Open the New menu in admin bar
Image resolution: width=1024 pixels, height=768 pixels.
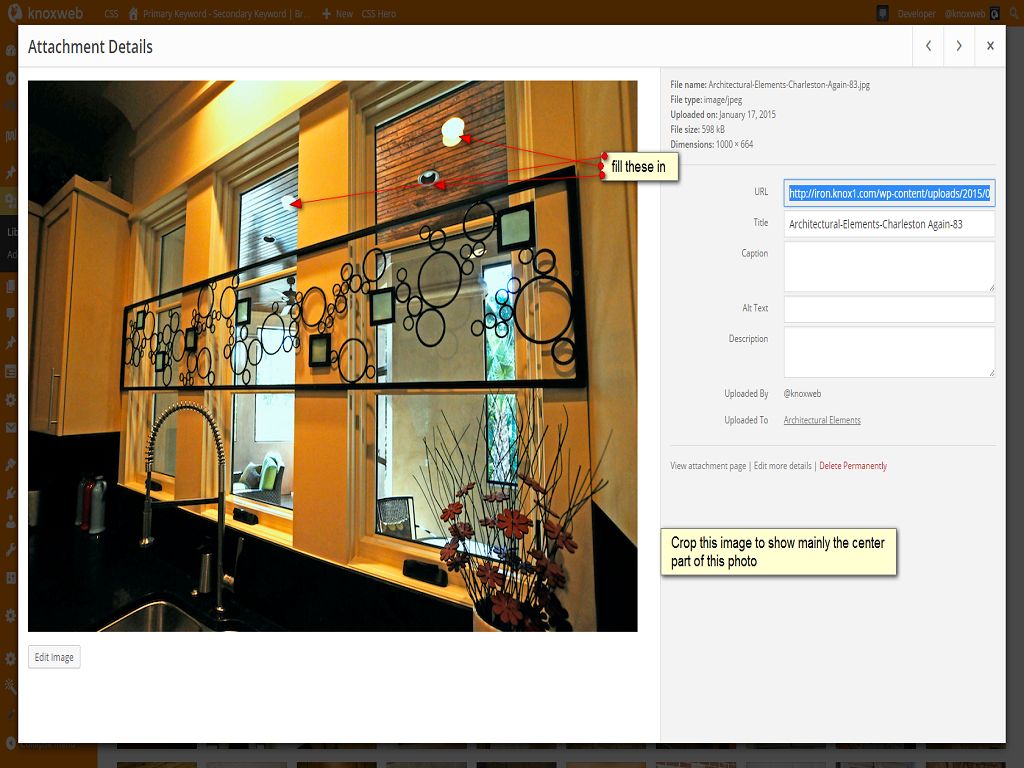click(337, 13)
